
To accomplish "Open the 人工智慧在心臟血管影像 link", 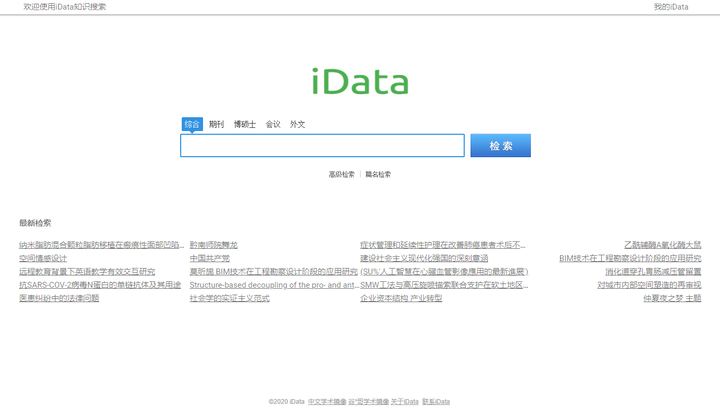I will pos(444,272).
